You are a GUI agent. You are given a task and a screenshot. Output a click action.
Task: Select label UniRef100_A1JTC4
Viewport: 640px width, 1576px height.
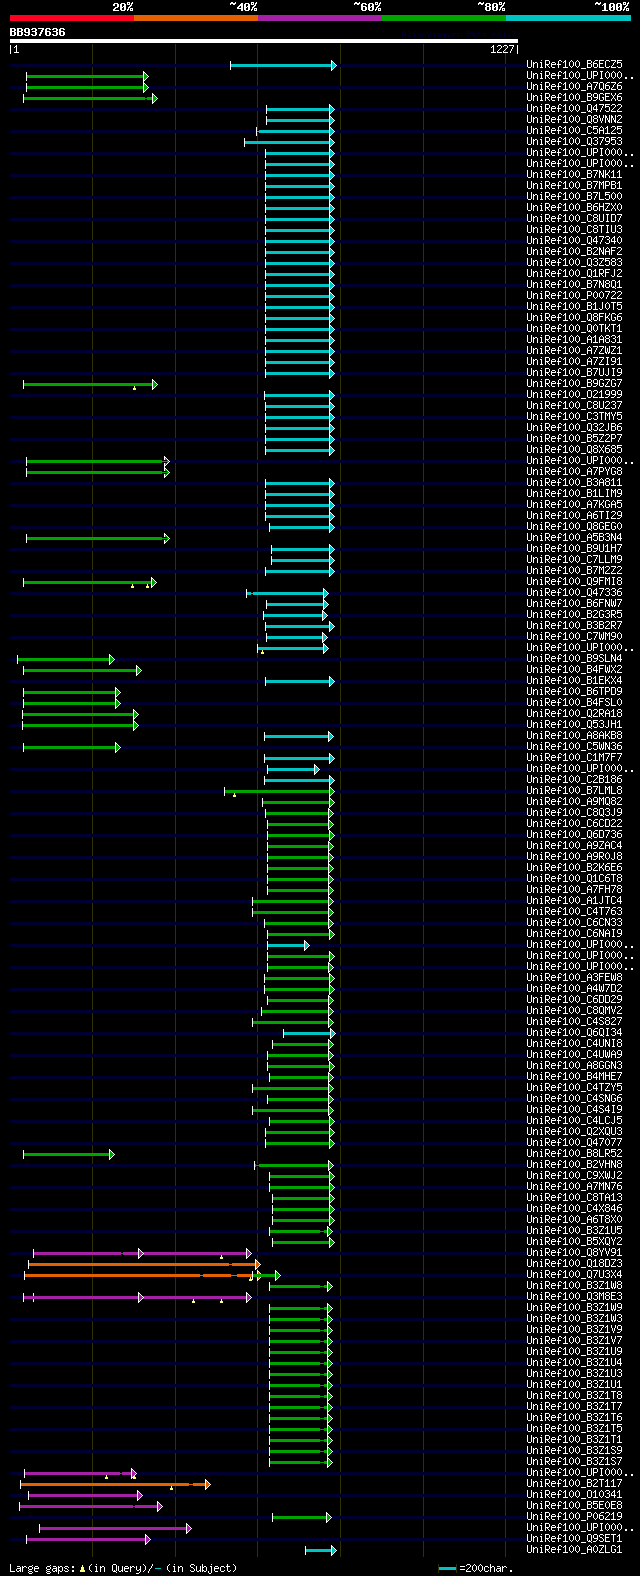click(574, 901)
